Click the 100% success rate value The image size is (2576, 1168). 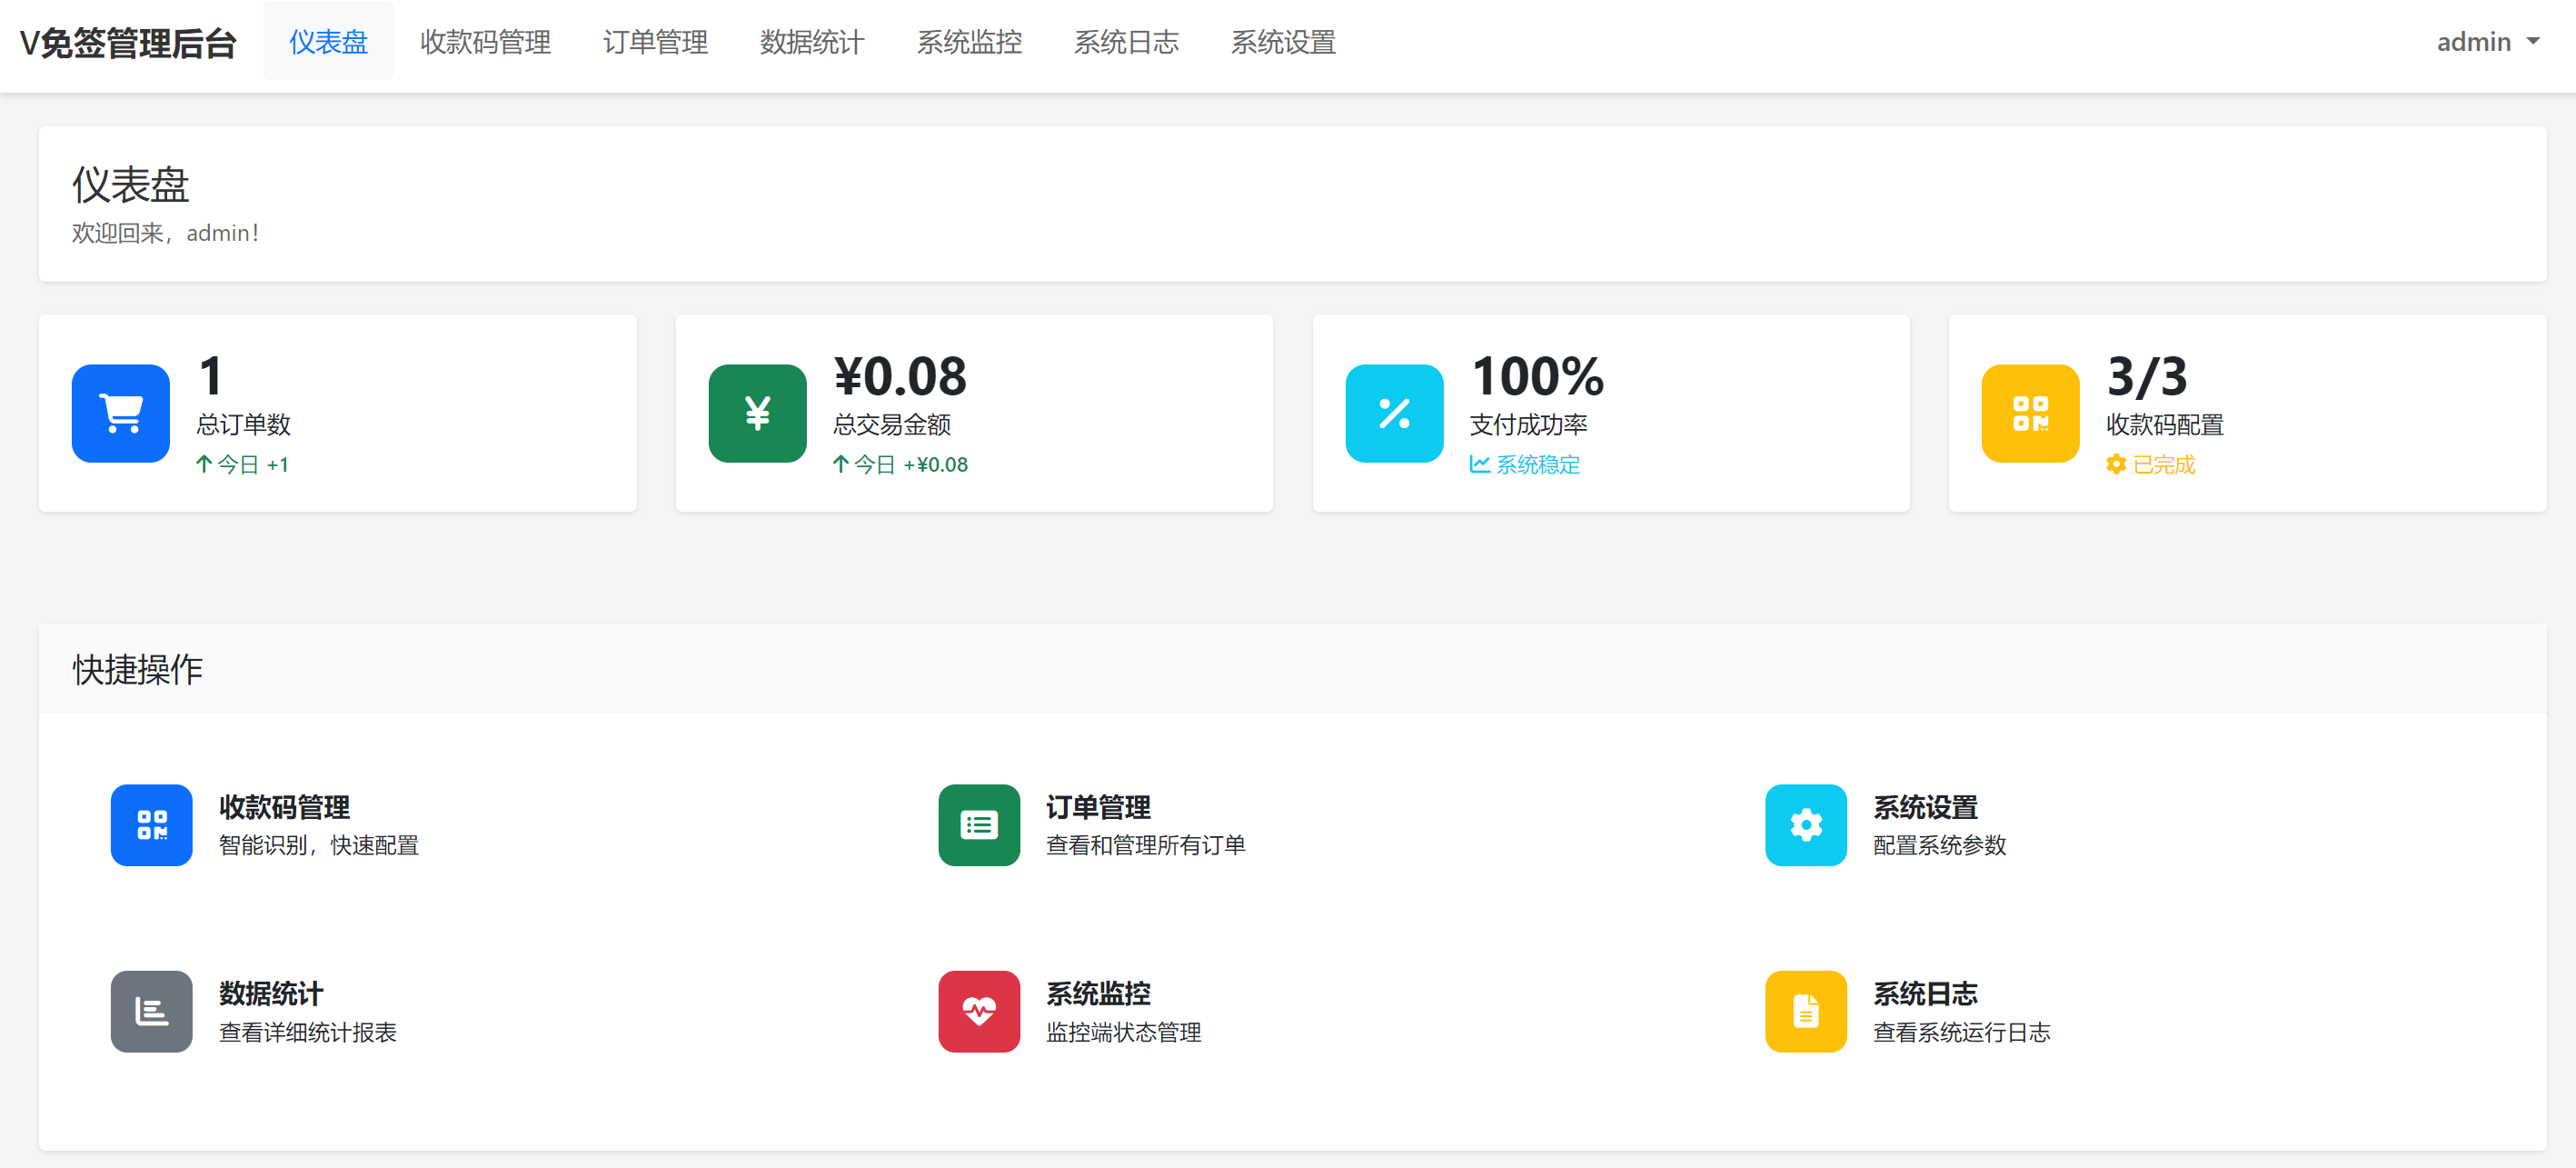1537,376
